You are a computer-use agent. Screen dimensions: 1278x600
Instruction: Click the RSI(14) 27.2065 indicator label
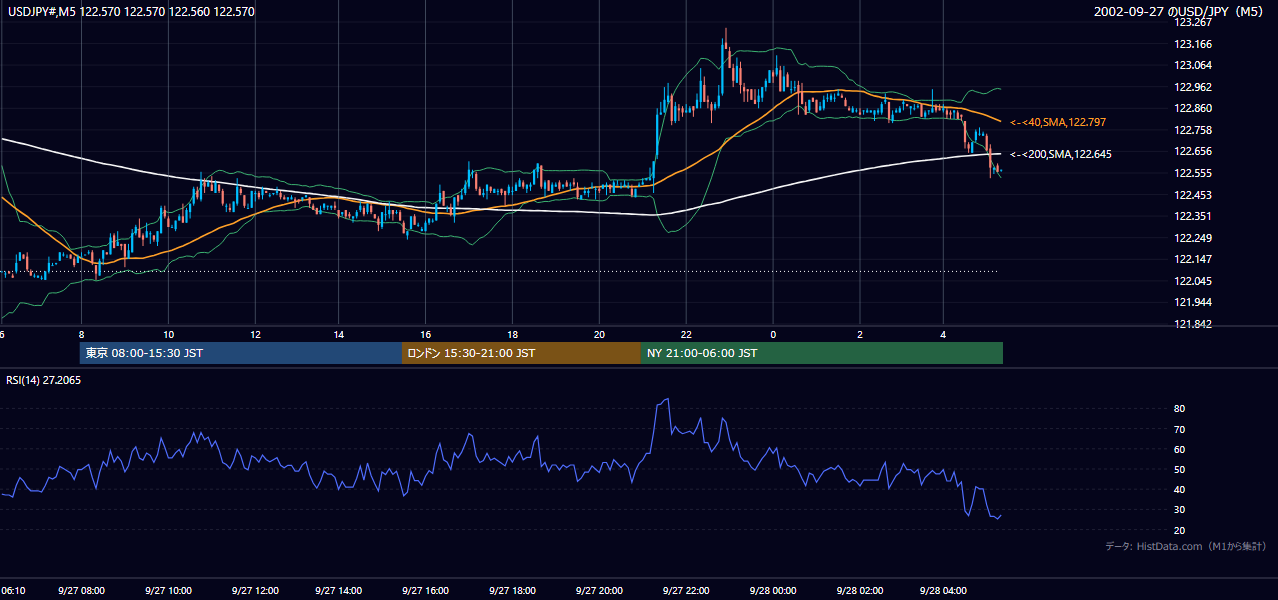pos(43,380)
